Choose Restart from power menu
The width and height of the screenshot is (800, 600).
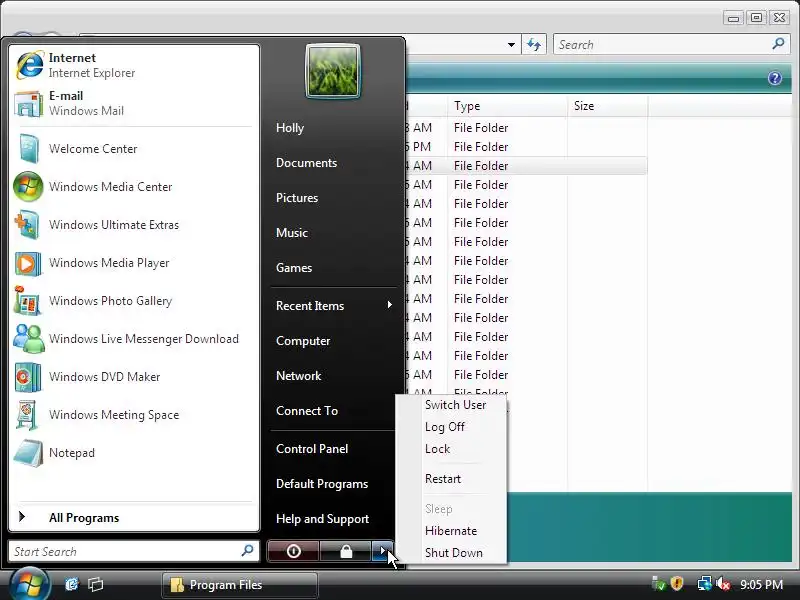click(x=443, y=479)
